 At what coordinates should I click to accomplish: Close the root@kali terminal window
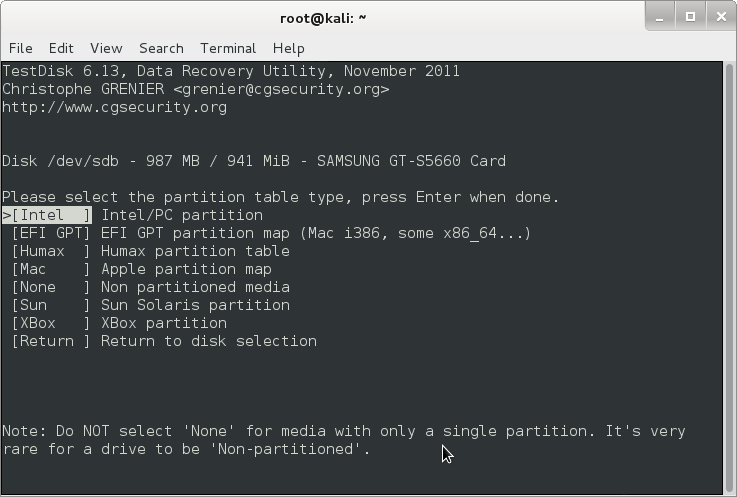(x=721, y=17)
